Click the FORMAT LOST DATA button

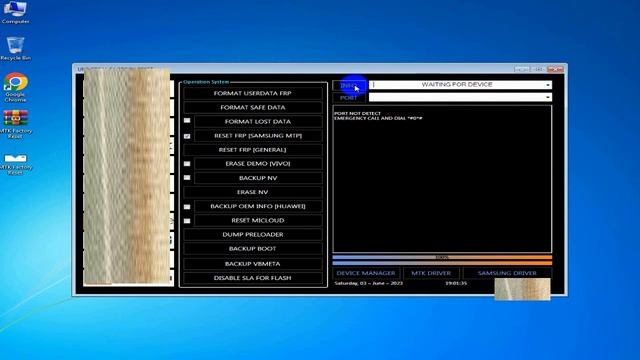(258, 121)
